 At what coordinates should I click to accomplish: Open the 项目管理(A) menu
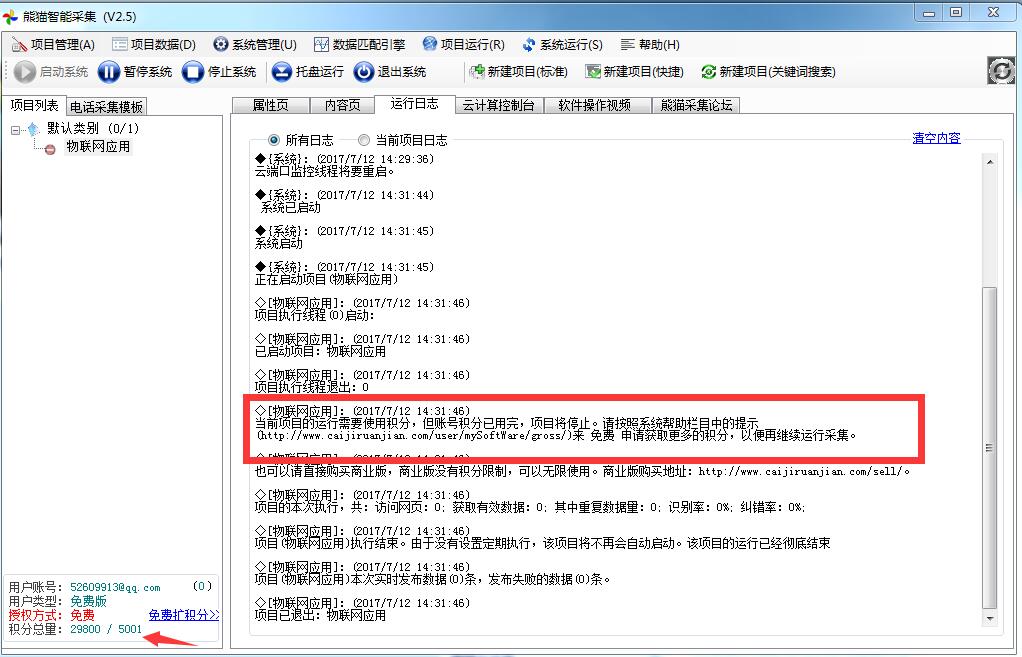coord(53,45)
